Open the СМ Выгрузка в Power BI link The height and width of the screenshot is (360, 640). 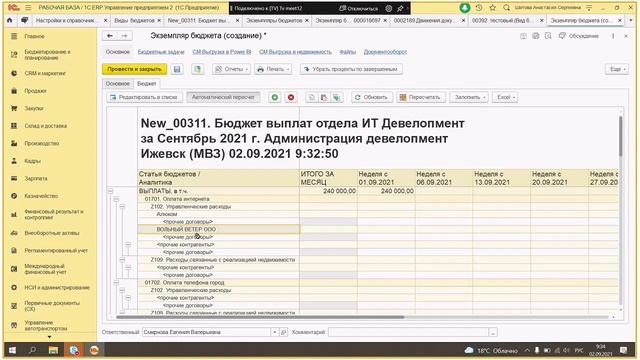[222, 52]
